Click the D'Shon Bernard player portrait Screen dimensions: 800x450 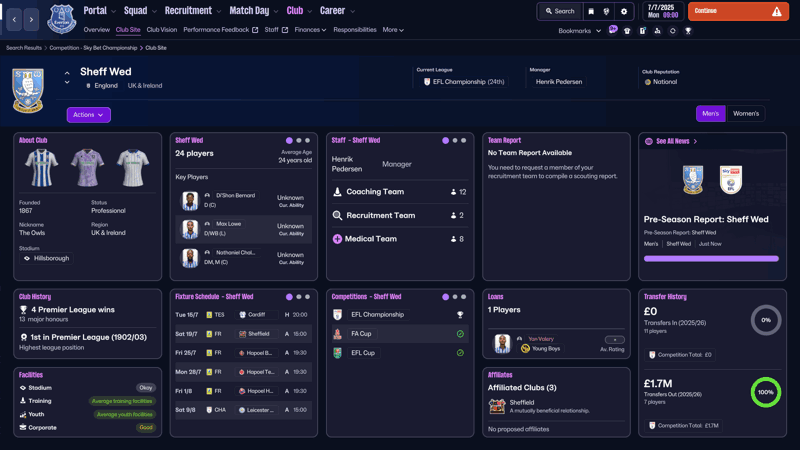pyautogui.click(x=190, y=201)
